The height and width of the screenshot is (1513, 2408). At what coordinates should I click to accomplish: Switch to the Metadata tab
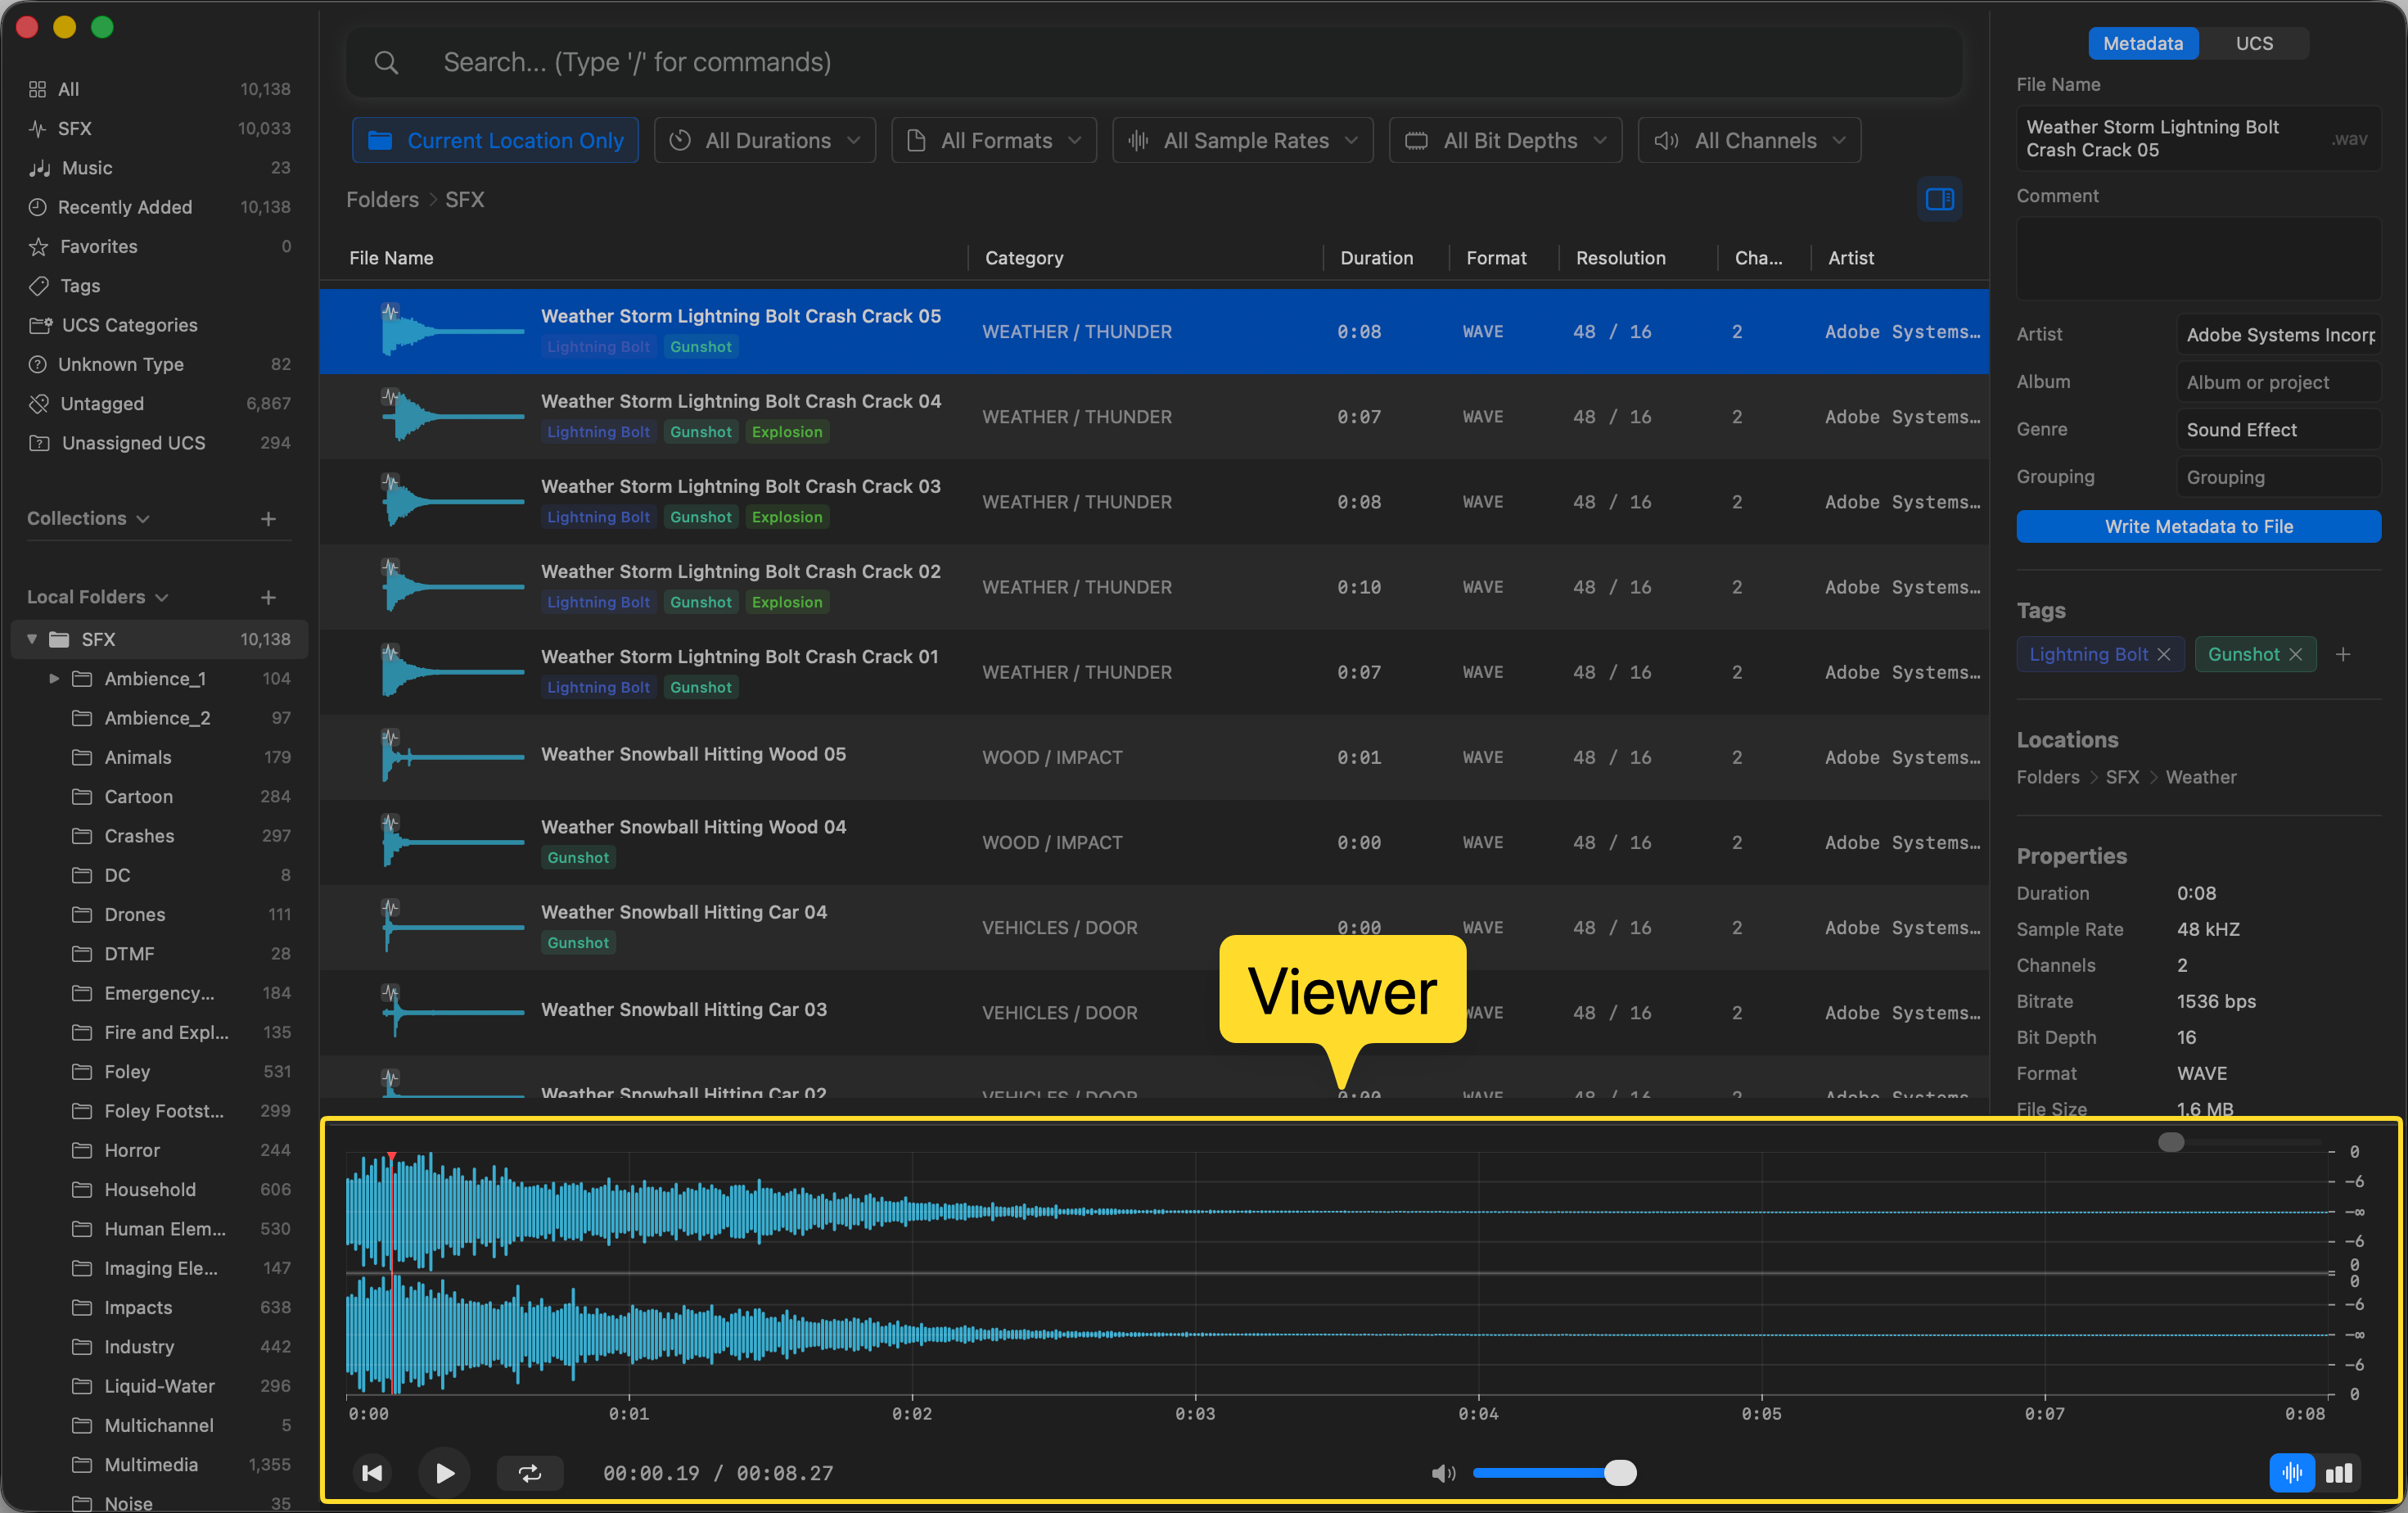pyautogui.click(x=2142, y=43)
